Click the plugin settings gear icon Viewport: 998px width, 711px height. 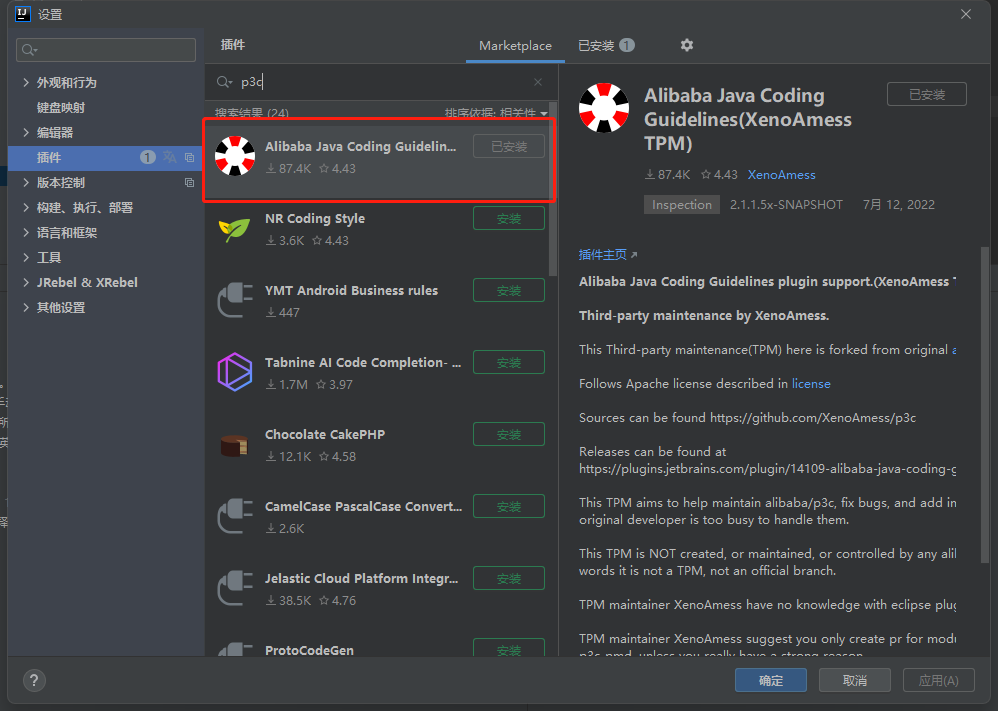[686, 45]
